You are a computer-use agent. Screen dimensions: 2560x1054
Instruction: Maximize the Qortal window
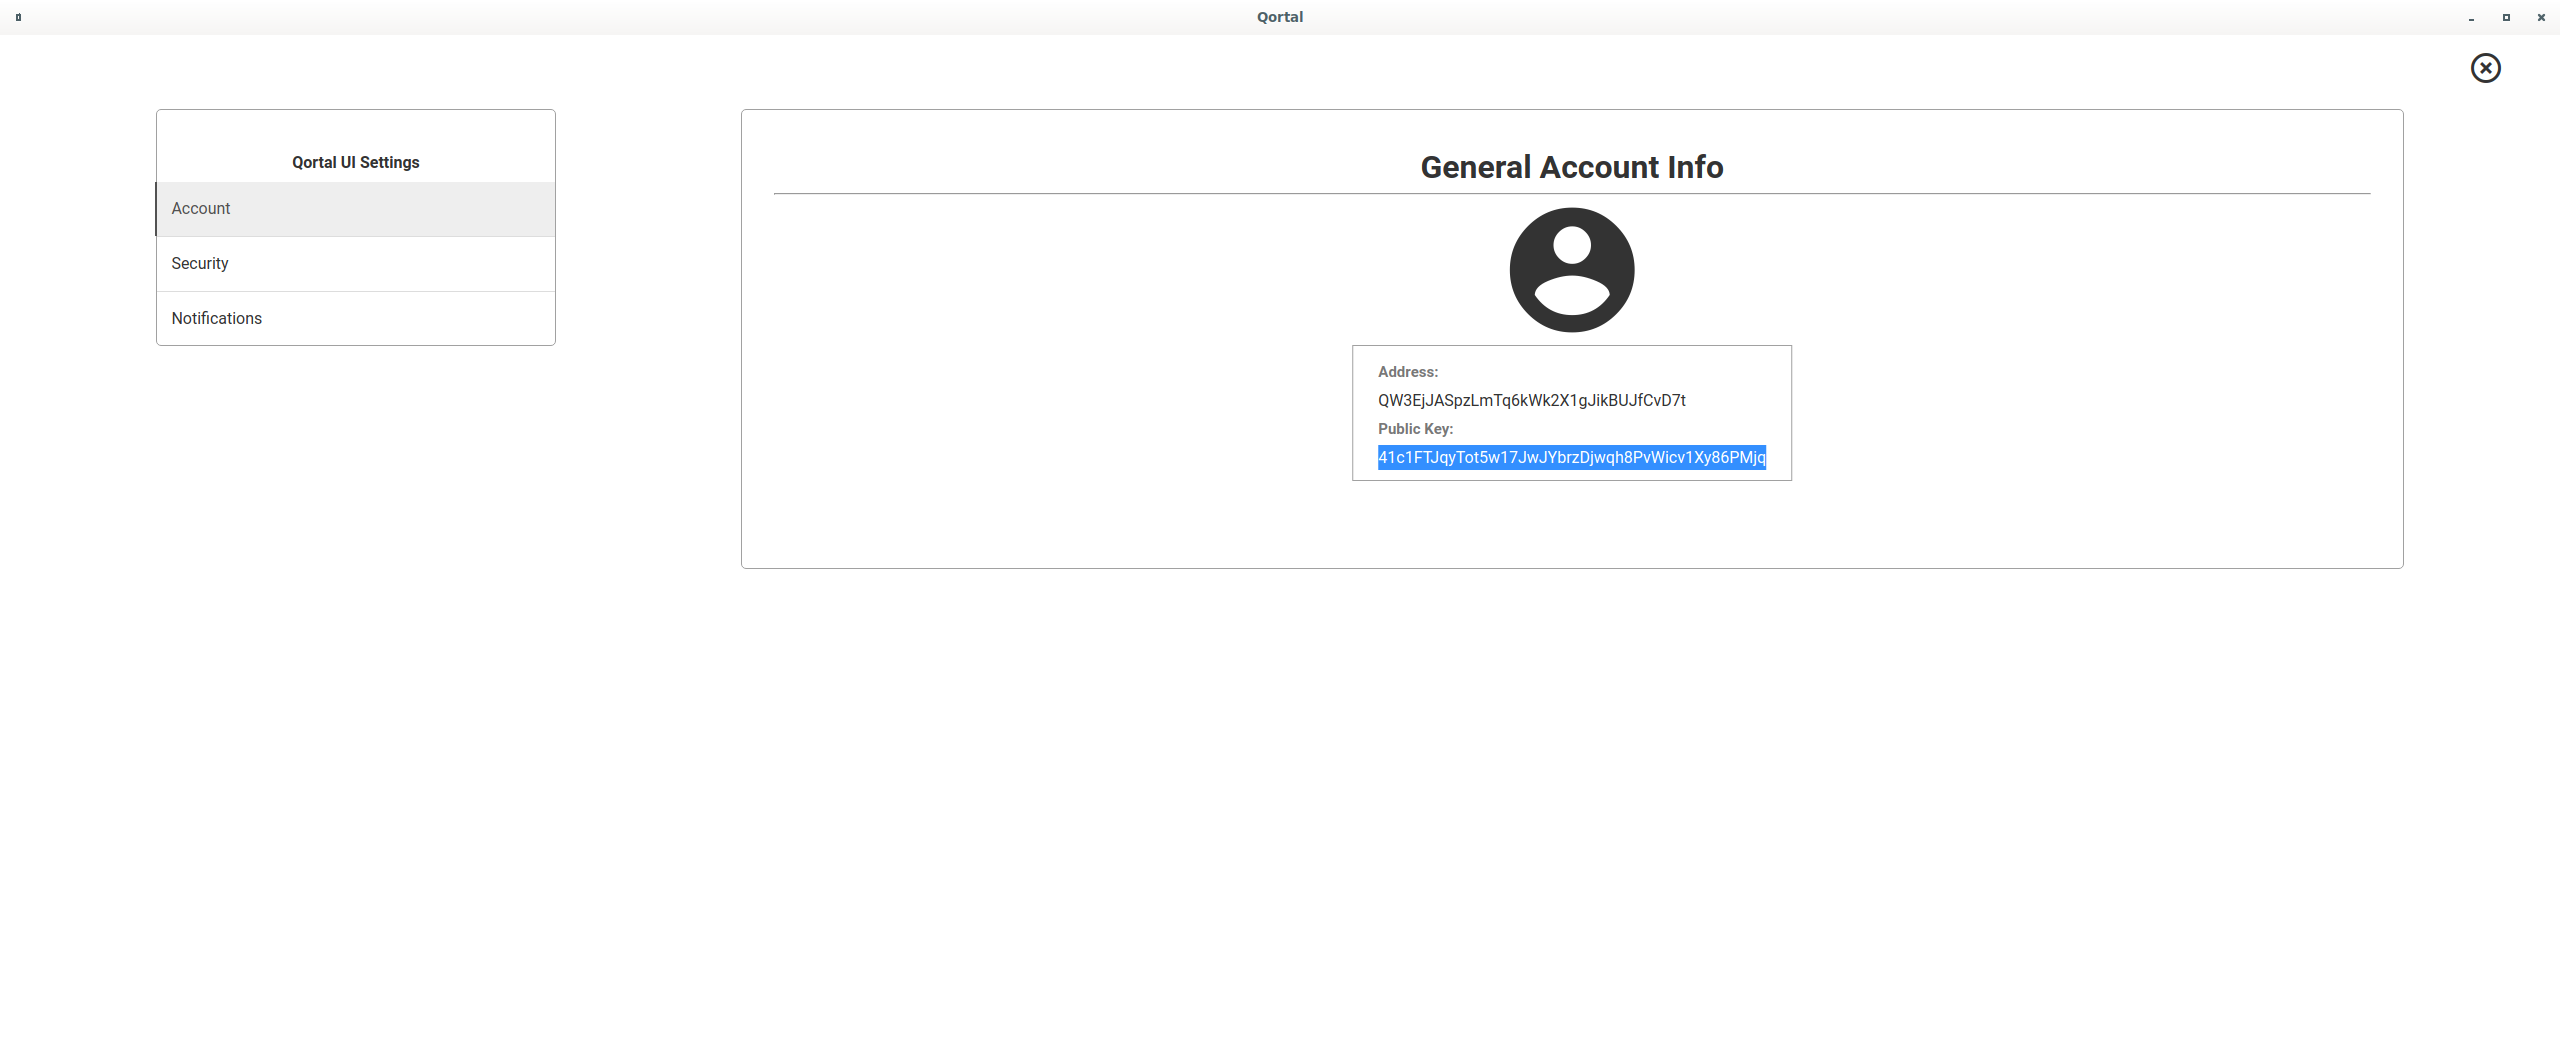pos(2506,17)
